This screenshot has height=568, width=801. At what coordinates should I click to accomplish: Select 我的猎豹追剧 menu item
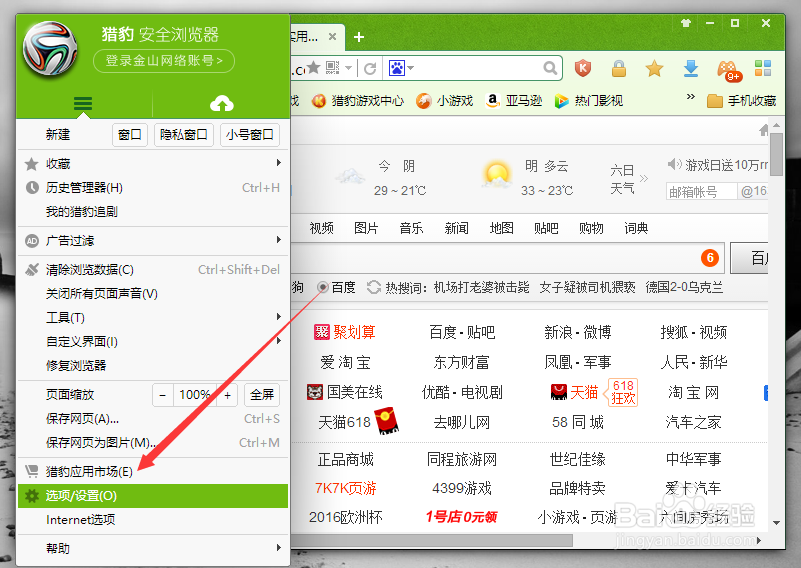153,211
